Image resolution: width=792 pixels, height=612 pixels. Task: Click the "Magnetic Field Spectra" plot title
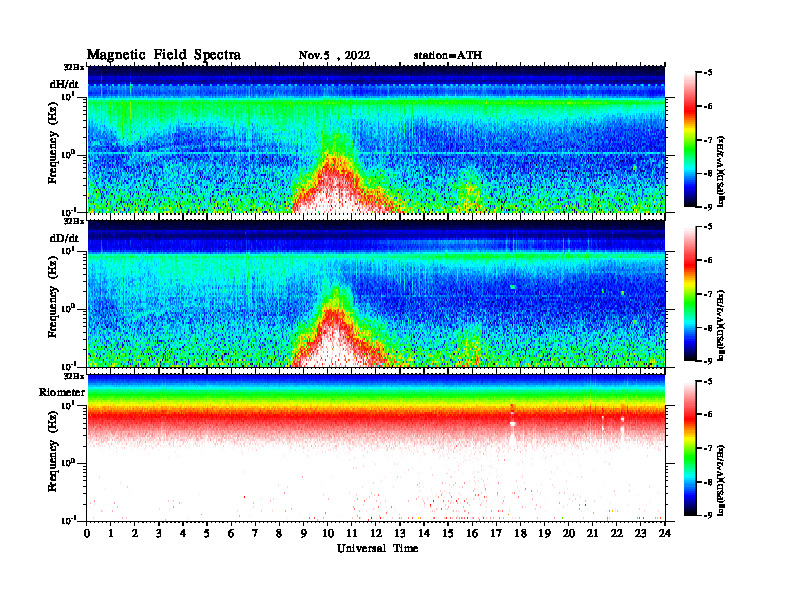[x=164, y=55]
